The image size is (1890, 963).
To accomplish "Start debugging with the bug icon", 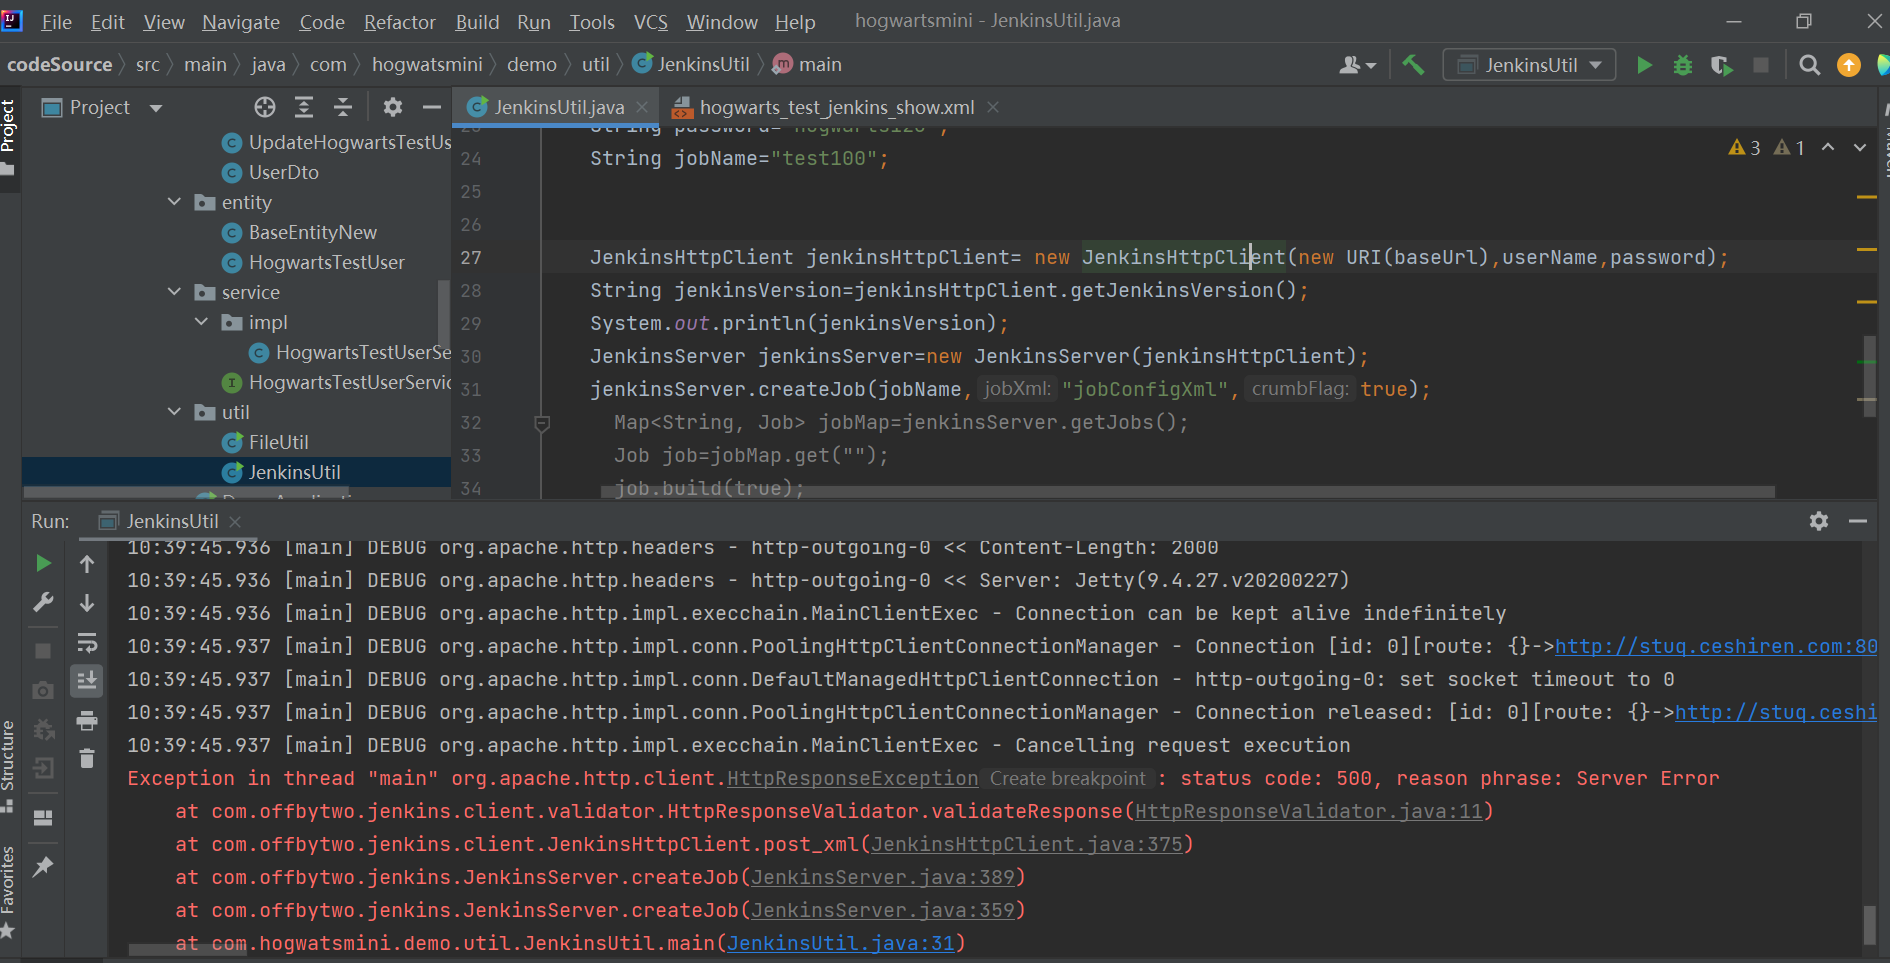I will (1683, 65).
